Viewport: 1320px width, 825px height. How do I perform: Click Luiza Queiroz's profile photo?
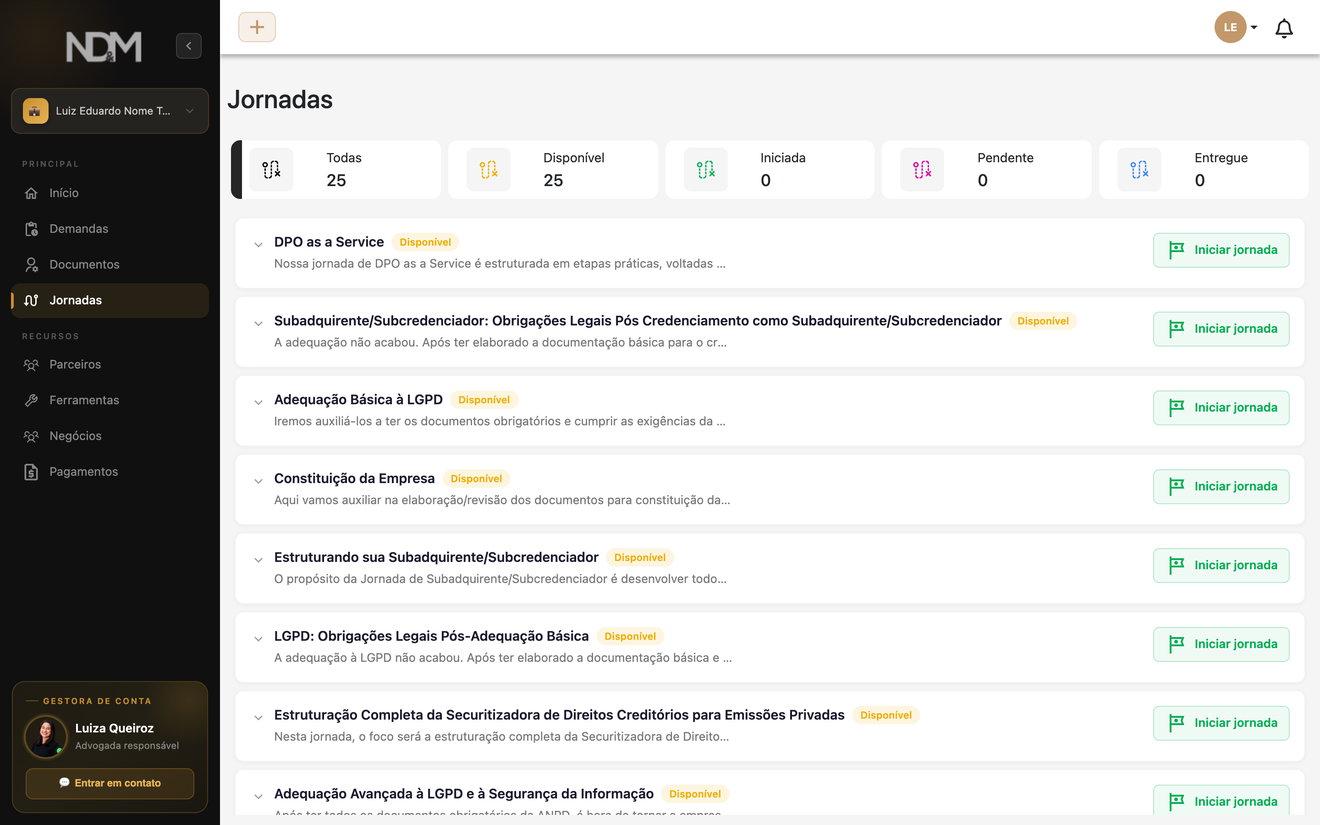(46, 737)
